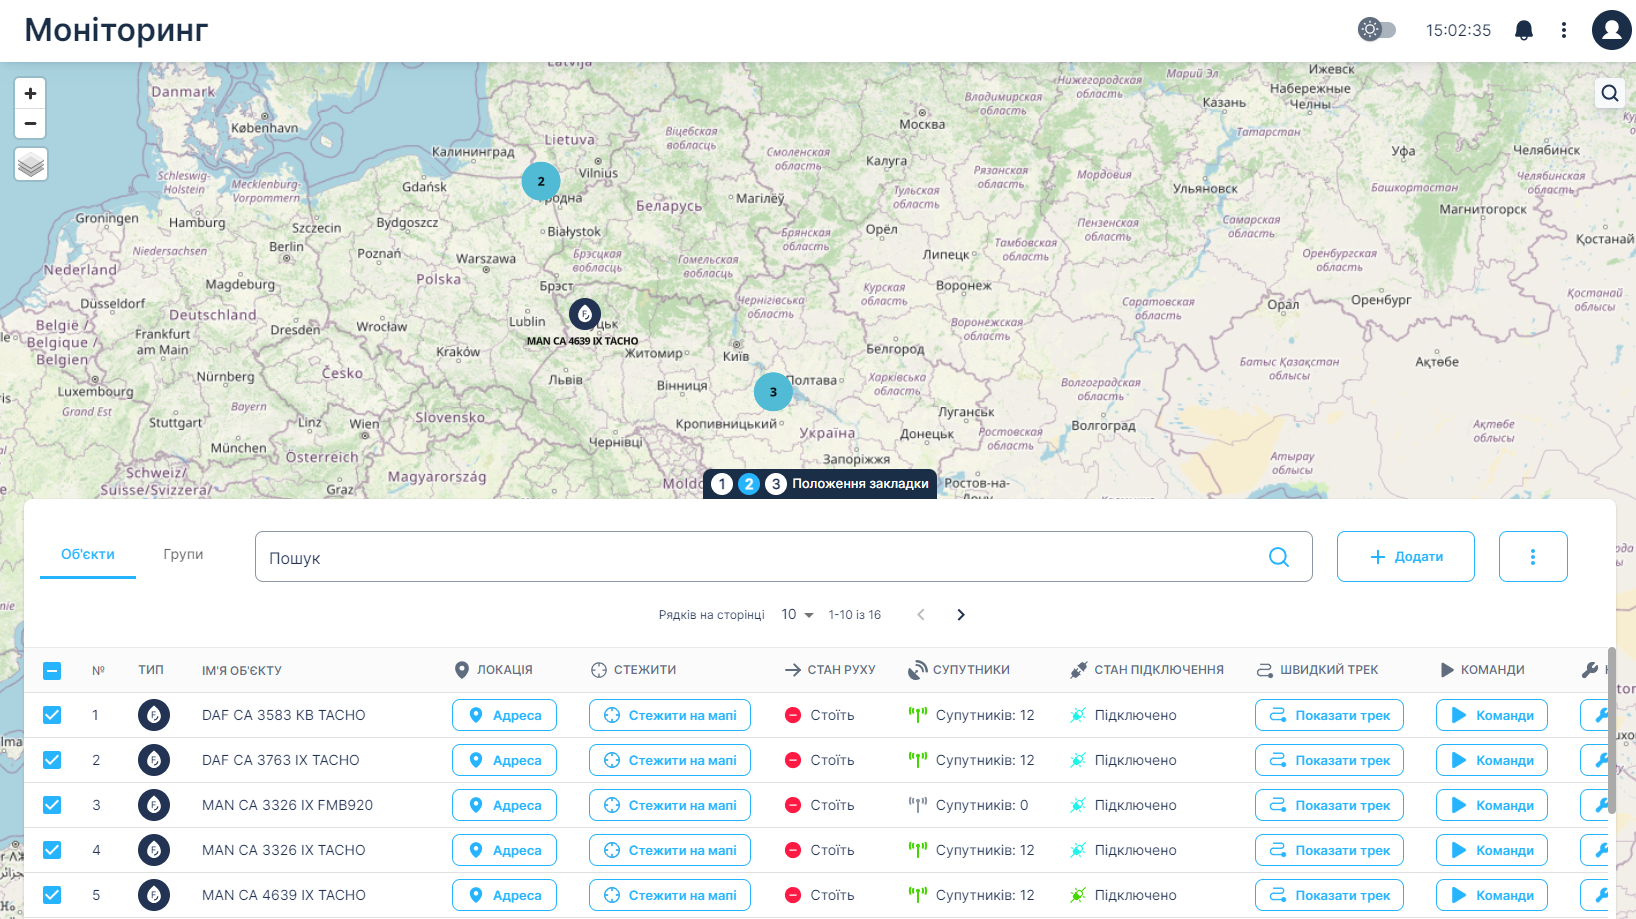Click the СТАН РУХУ column header
Viewport: 1636px width, 919px height.
(x=830, y=670)
